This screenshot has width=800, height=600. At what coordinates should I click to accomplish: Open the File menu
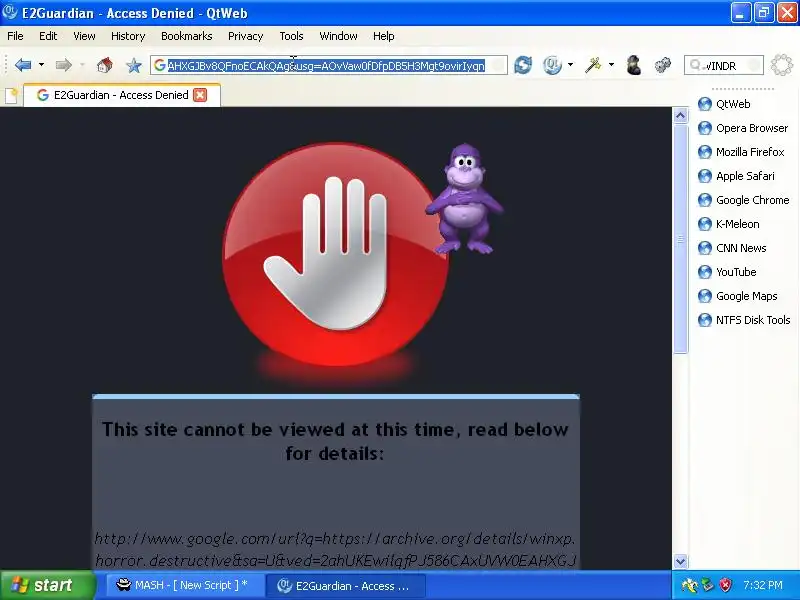coord(15,36)
